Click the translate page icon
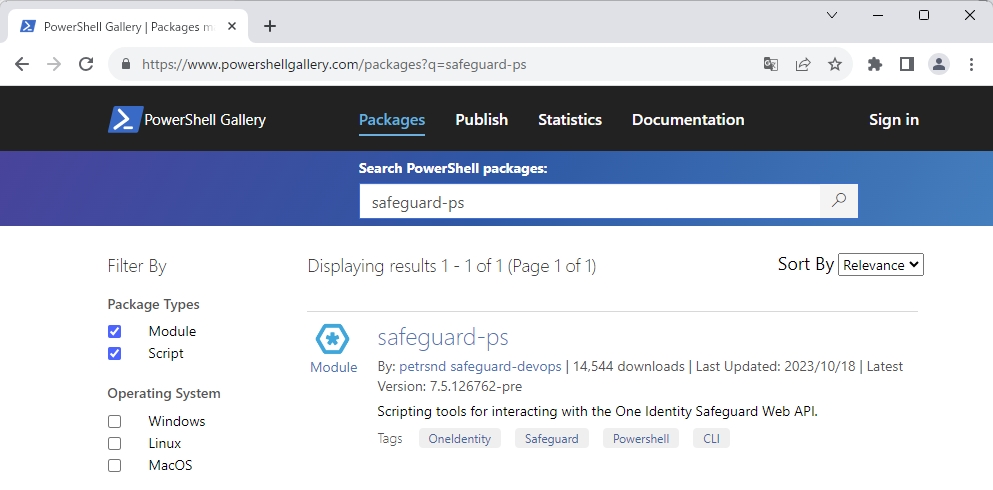993x490 pixels. (x=771, y=64)
